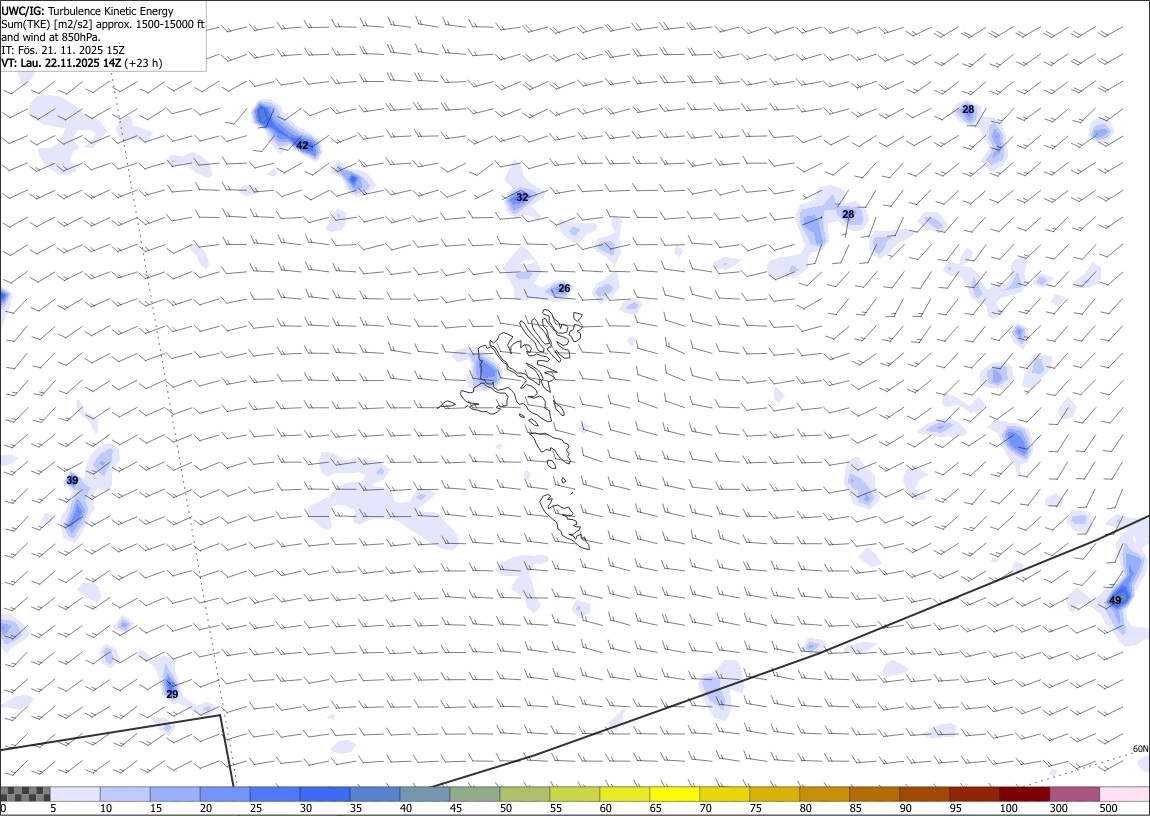This screenshot has height=816, width=1150.
Task: Click the 60N latitude label
Action: [1140, 749]
